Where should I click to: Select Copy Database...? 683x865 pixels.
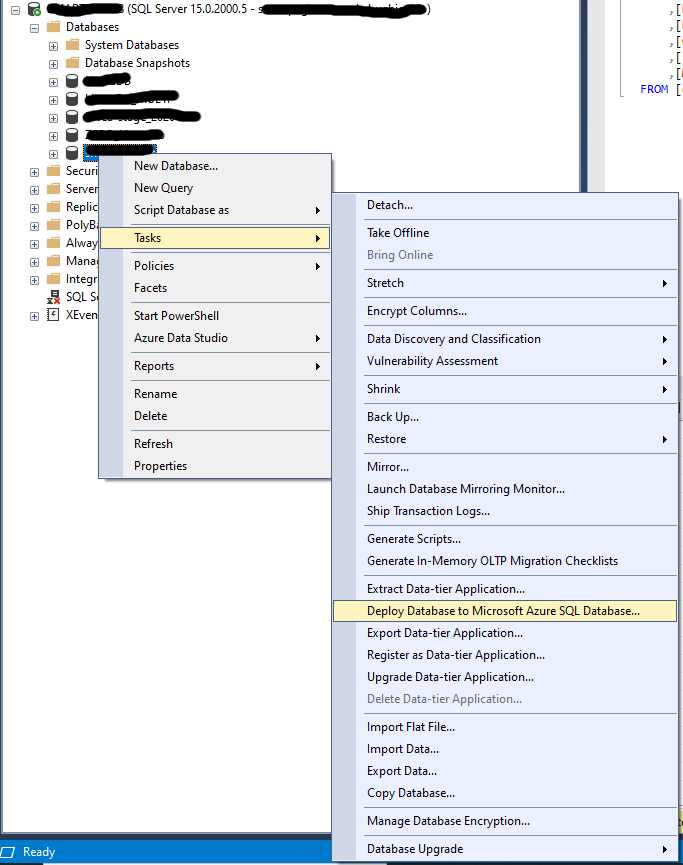click(x=505, y=793)
